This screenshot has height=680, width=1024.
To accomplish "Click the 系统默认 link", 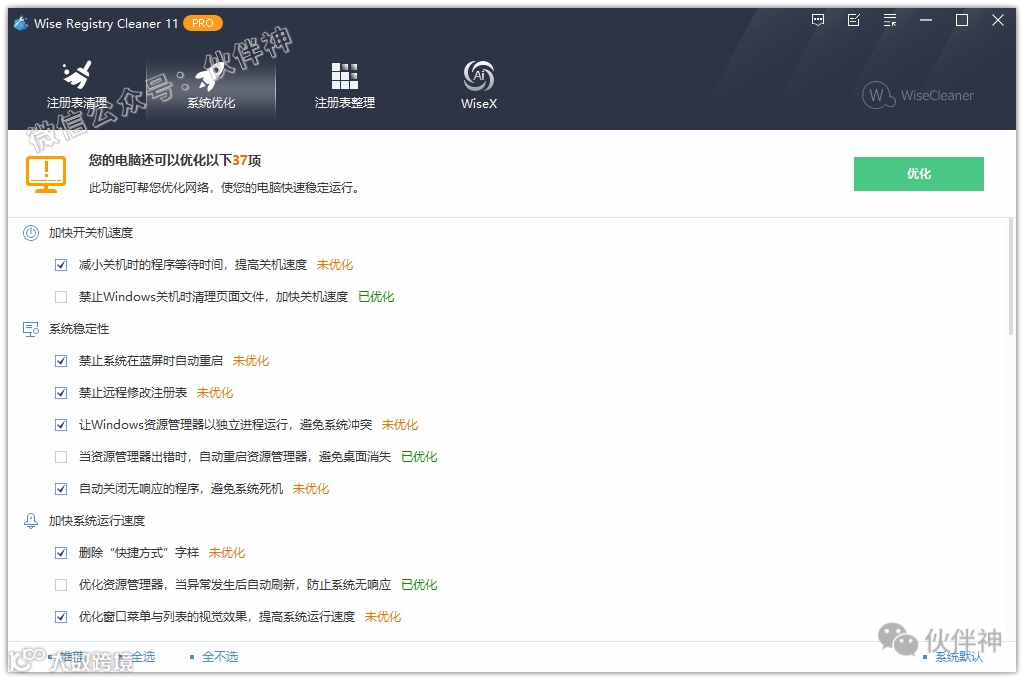I will [959, 657].
